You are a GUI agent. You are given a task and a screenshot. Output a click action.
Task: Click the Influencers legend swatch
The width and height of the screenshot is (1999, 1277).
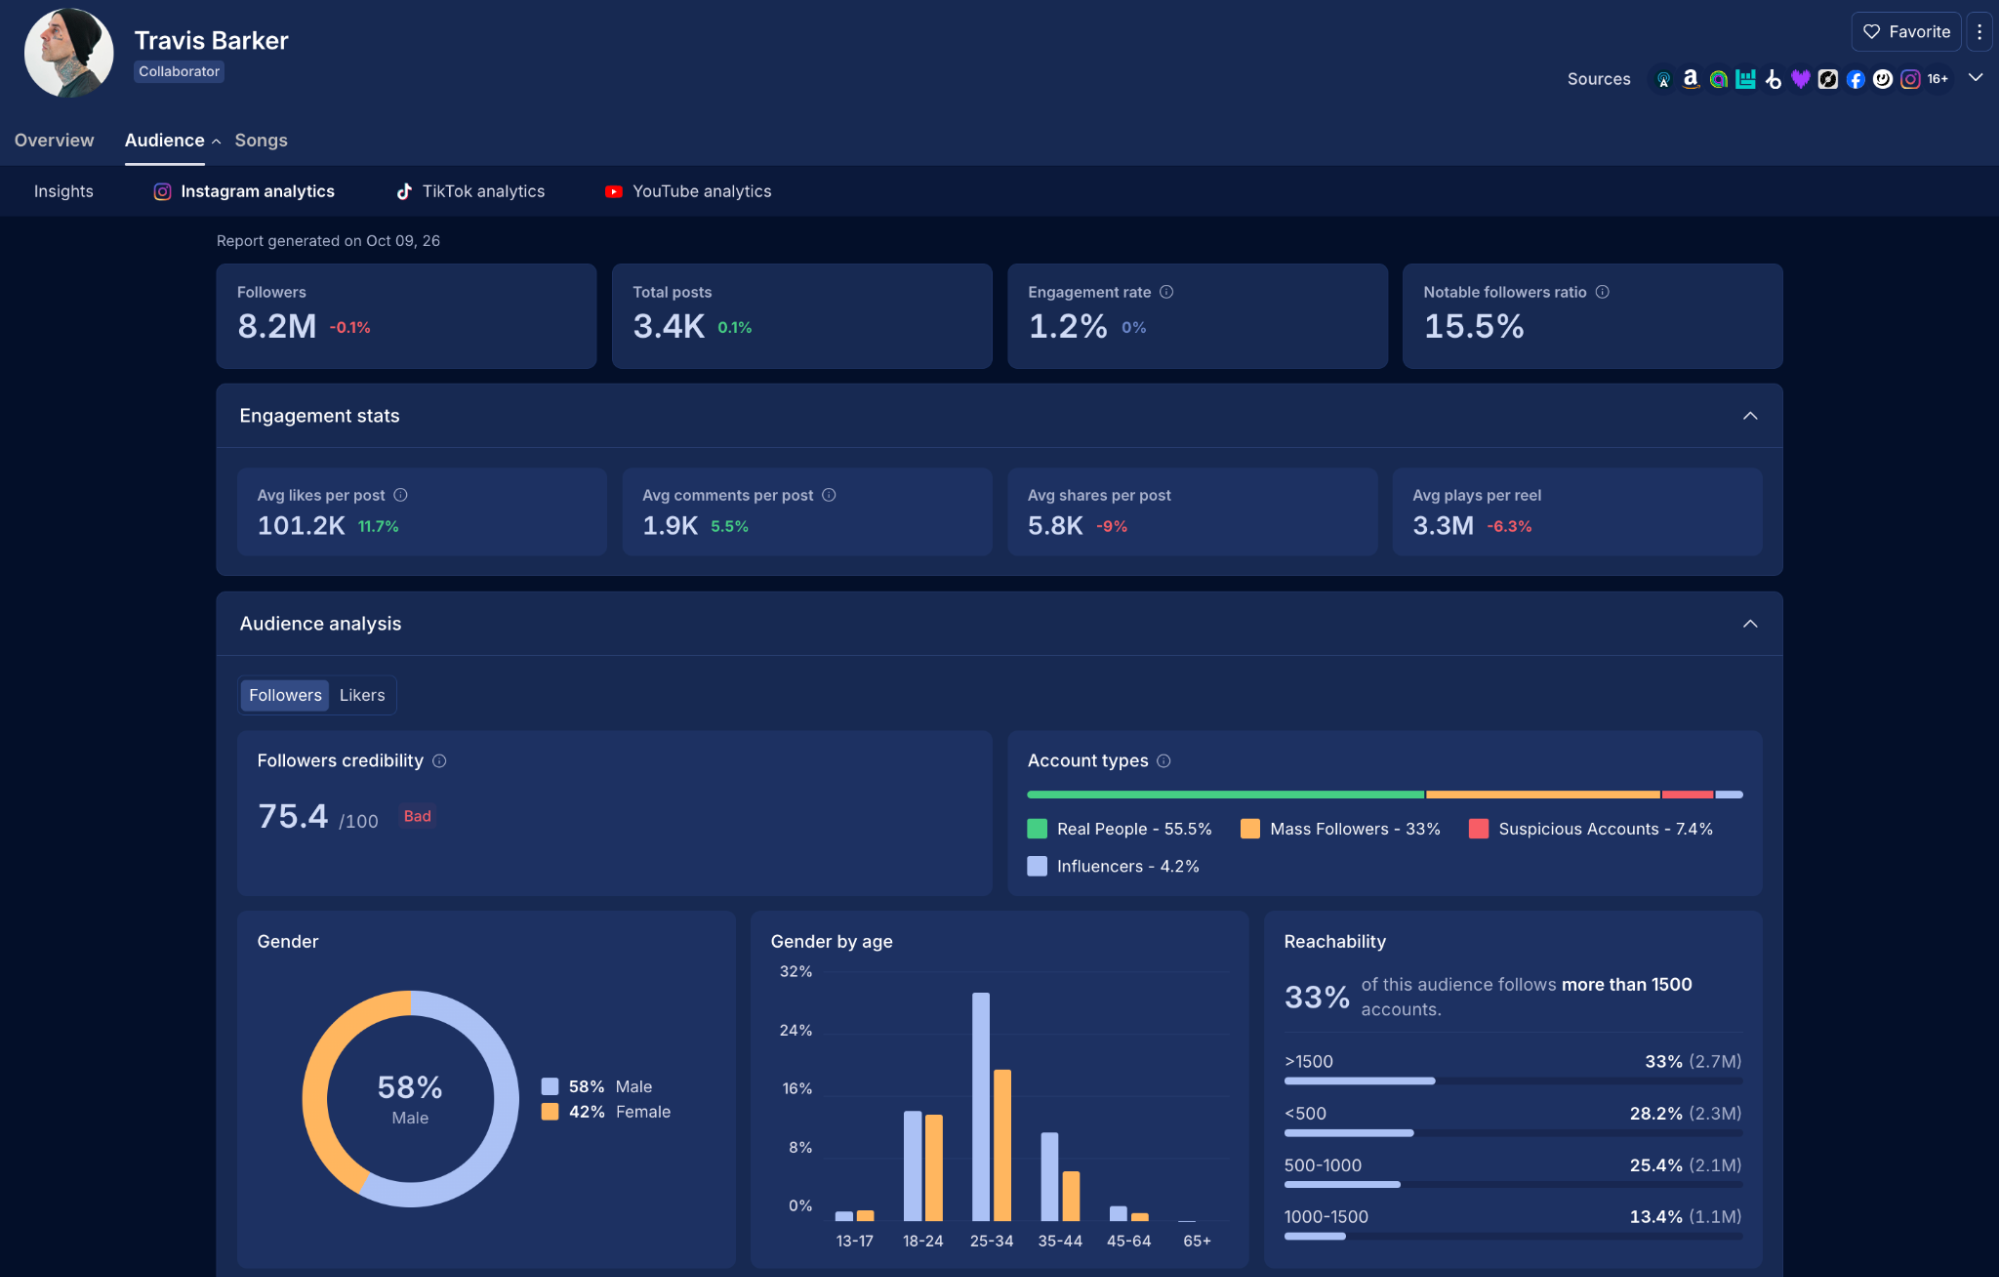[x=1037, y=866]
